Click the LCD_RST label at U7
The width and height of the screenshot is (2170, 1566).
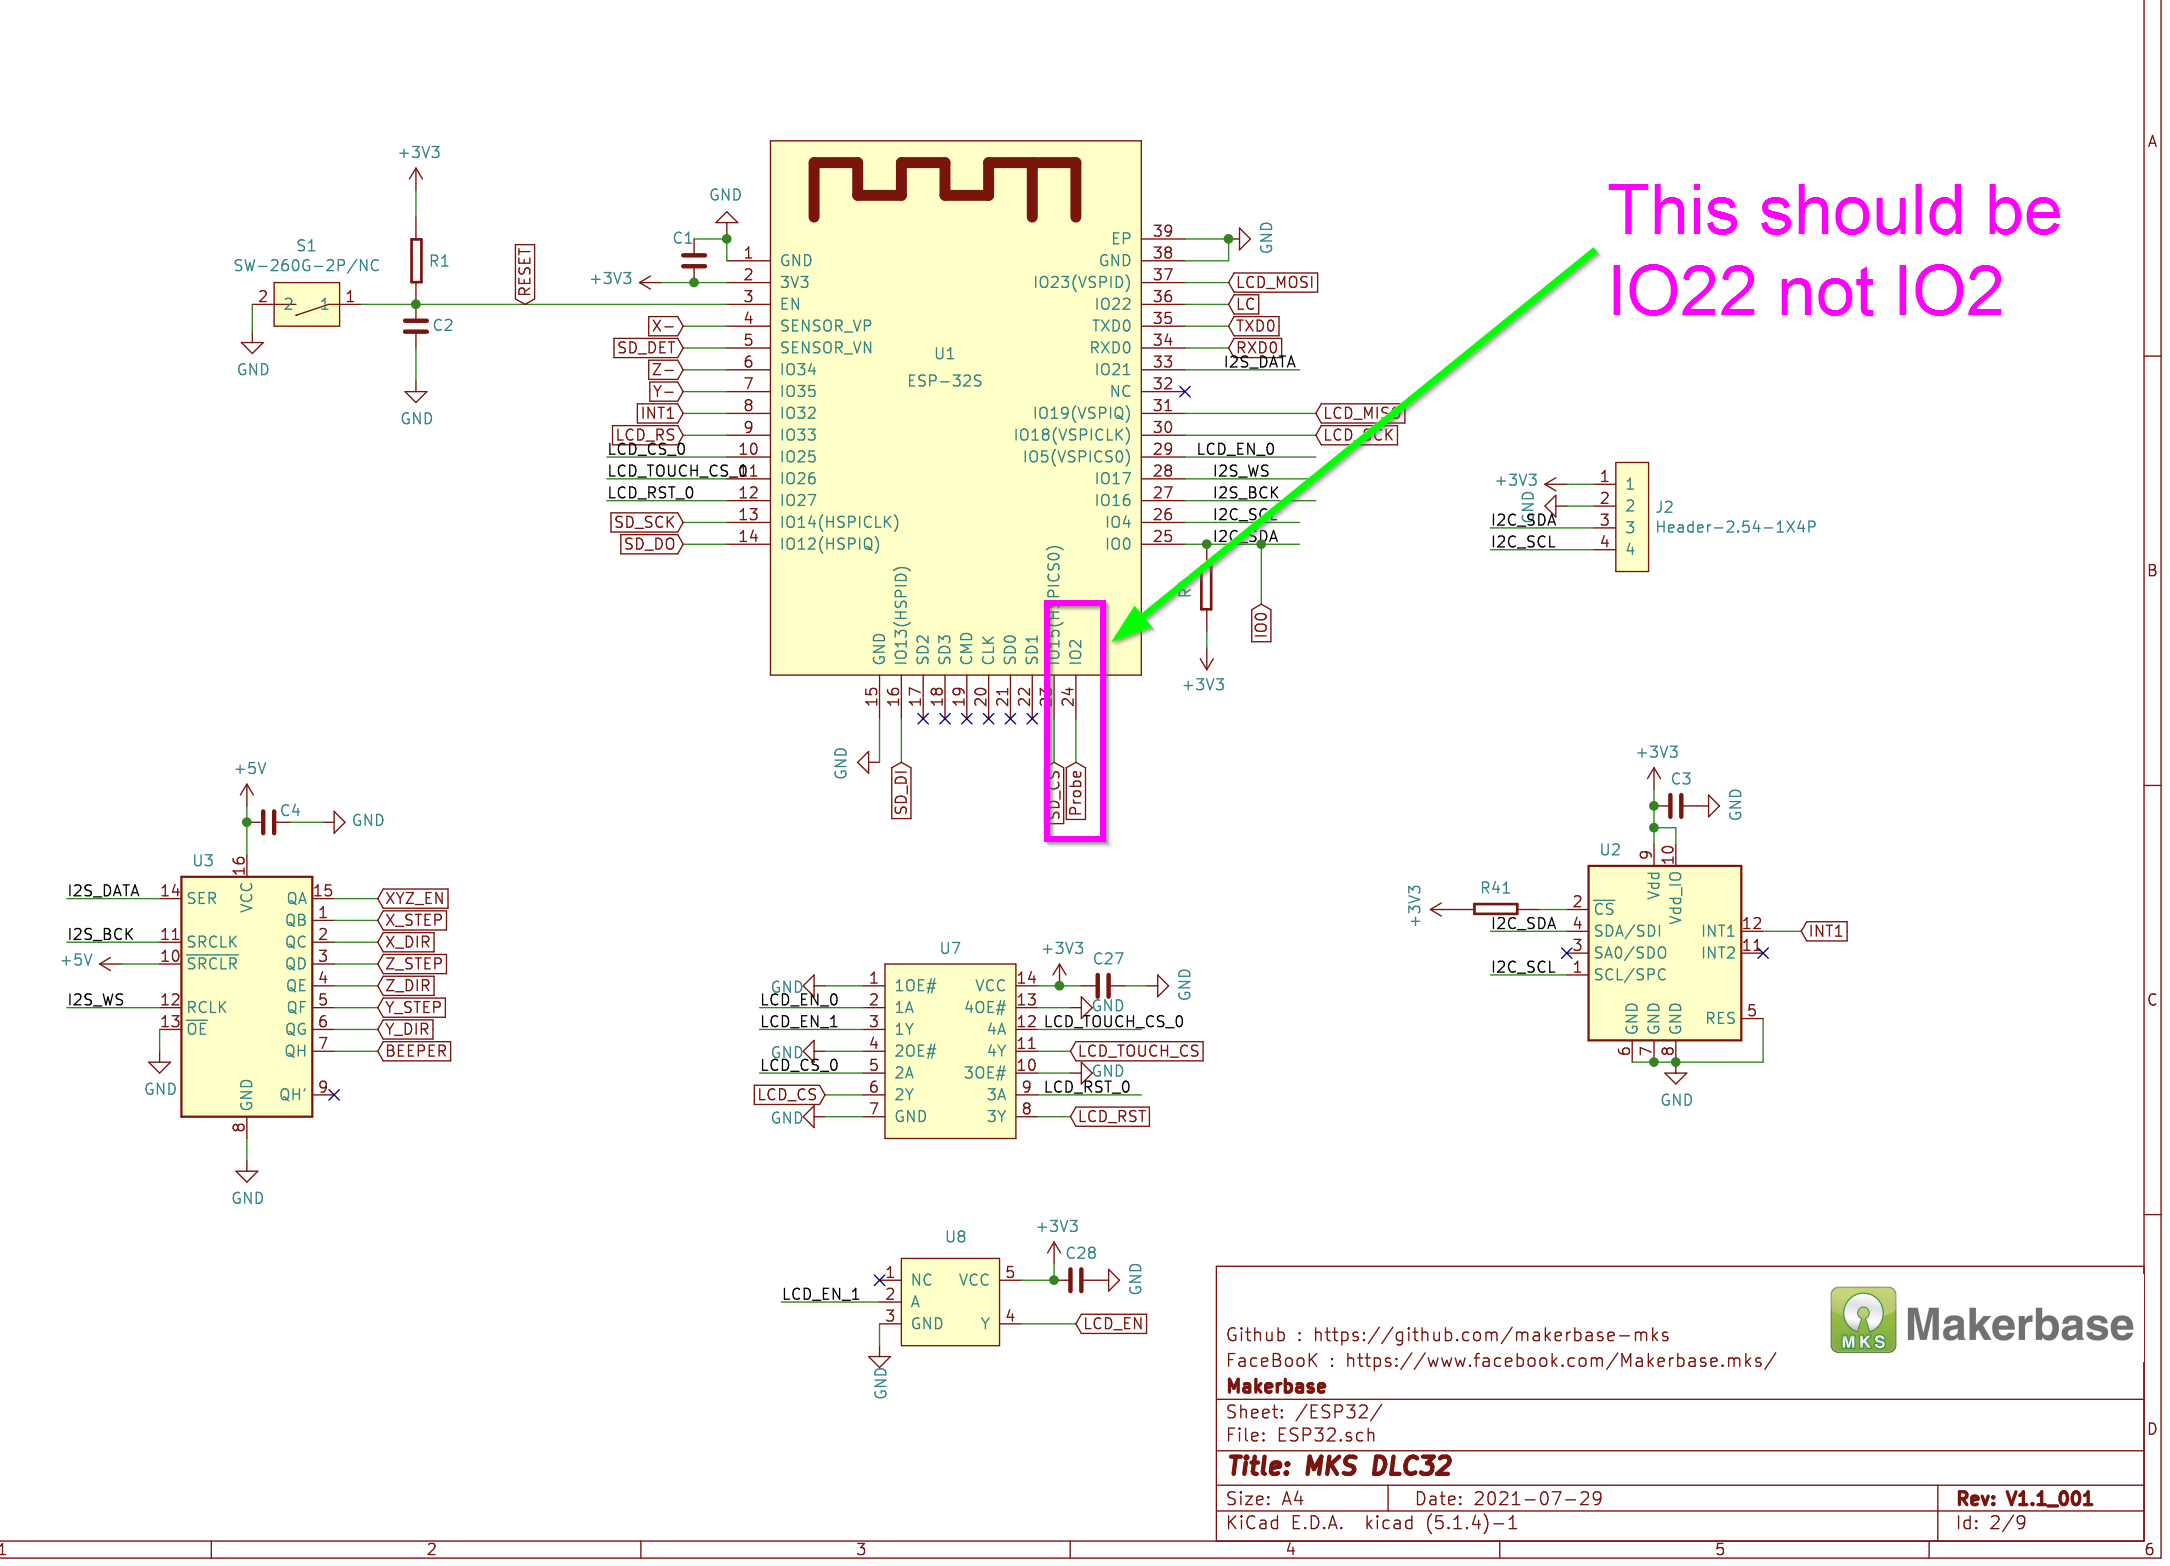pos(1110,1116)
